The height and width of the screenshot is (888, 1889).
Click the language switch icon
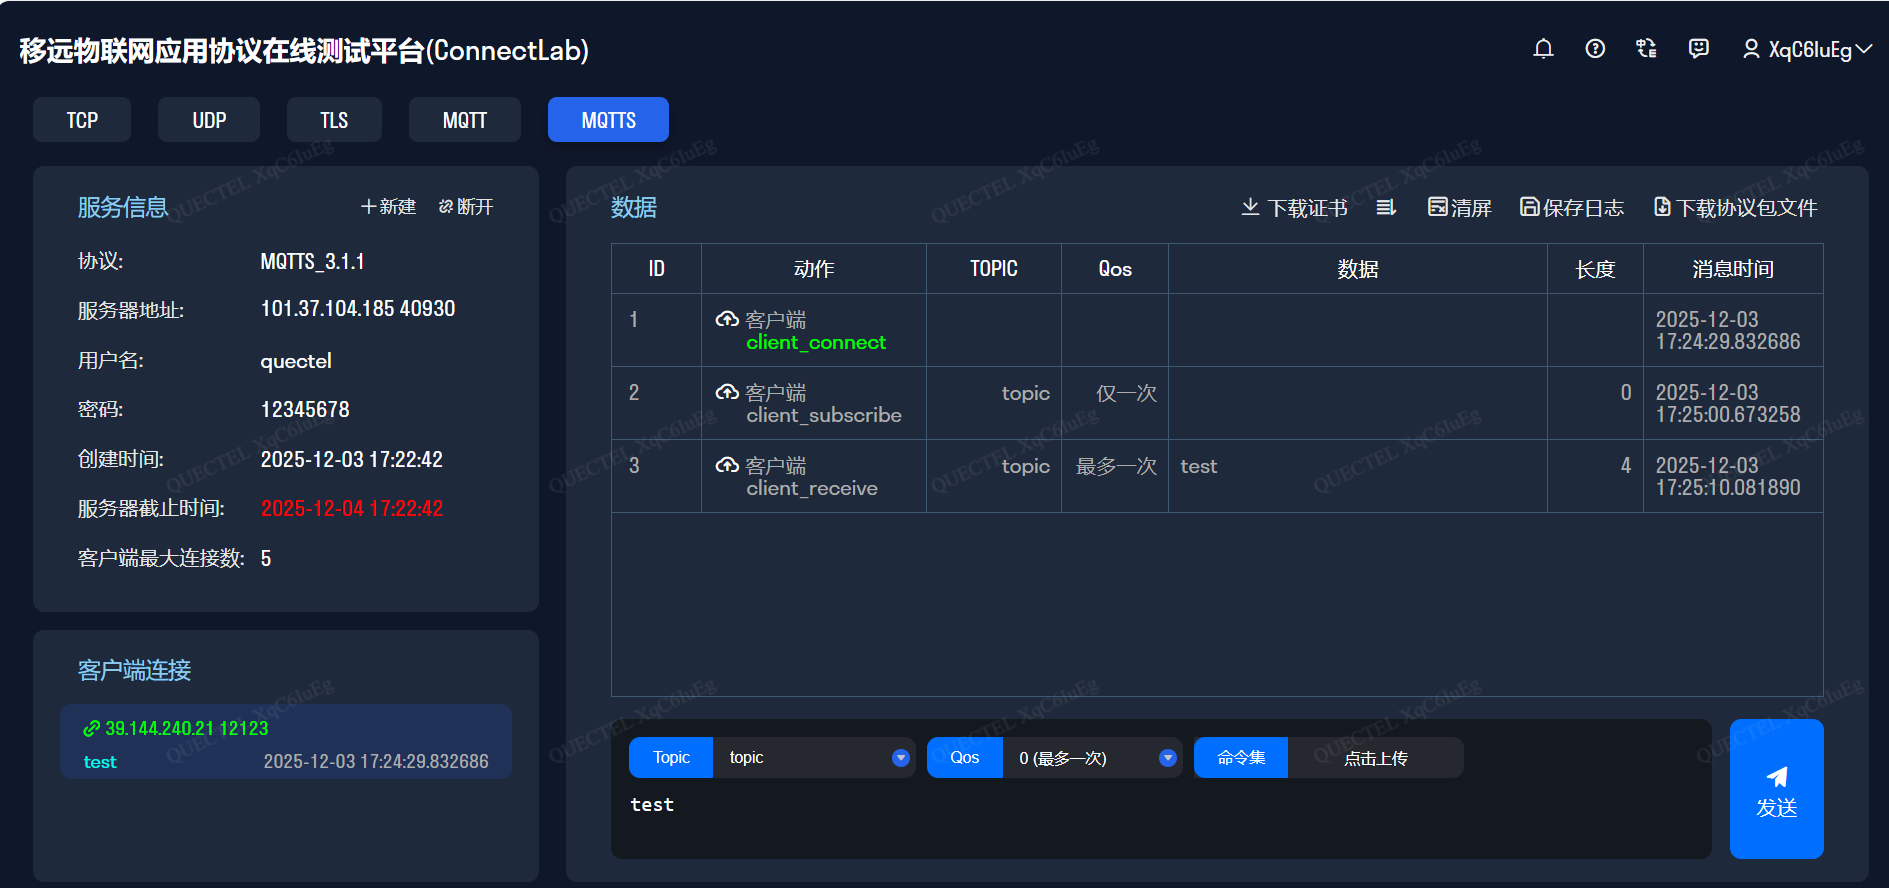[1646, 49]
